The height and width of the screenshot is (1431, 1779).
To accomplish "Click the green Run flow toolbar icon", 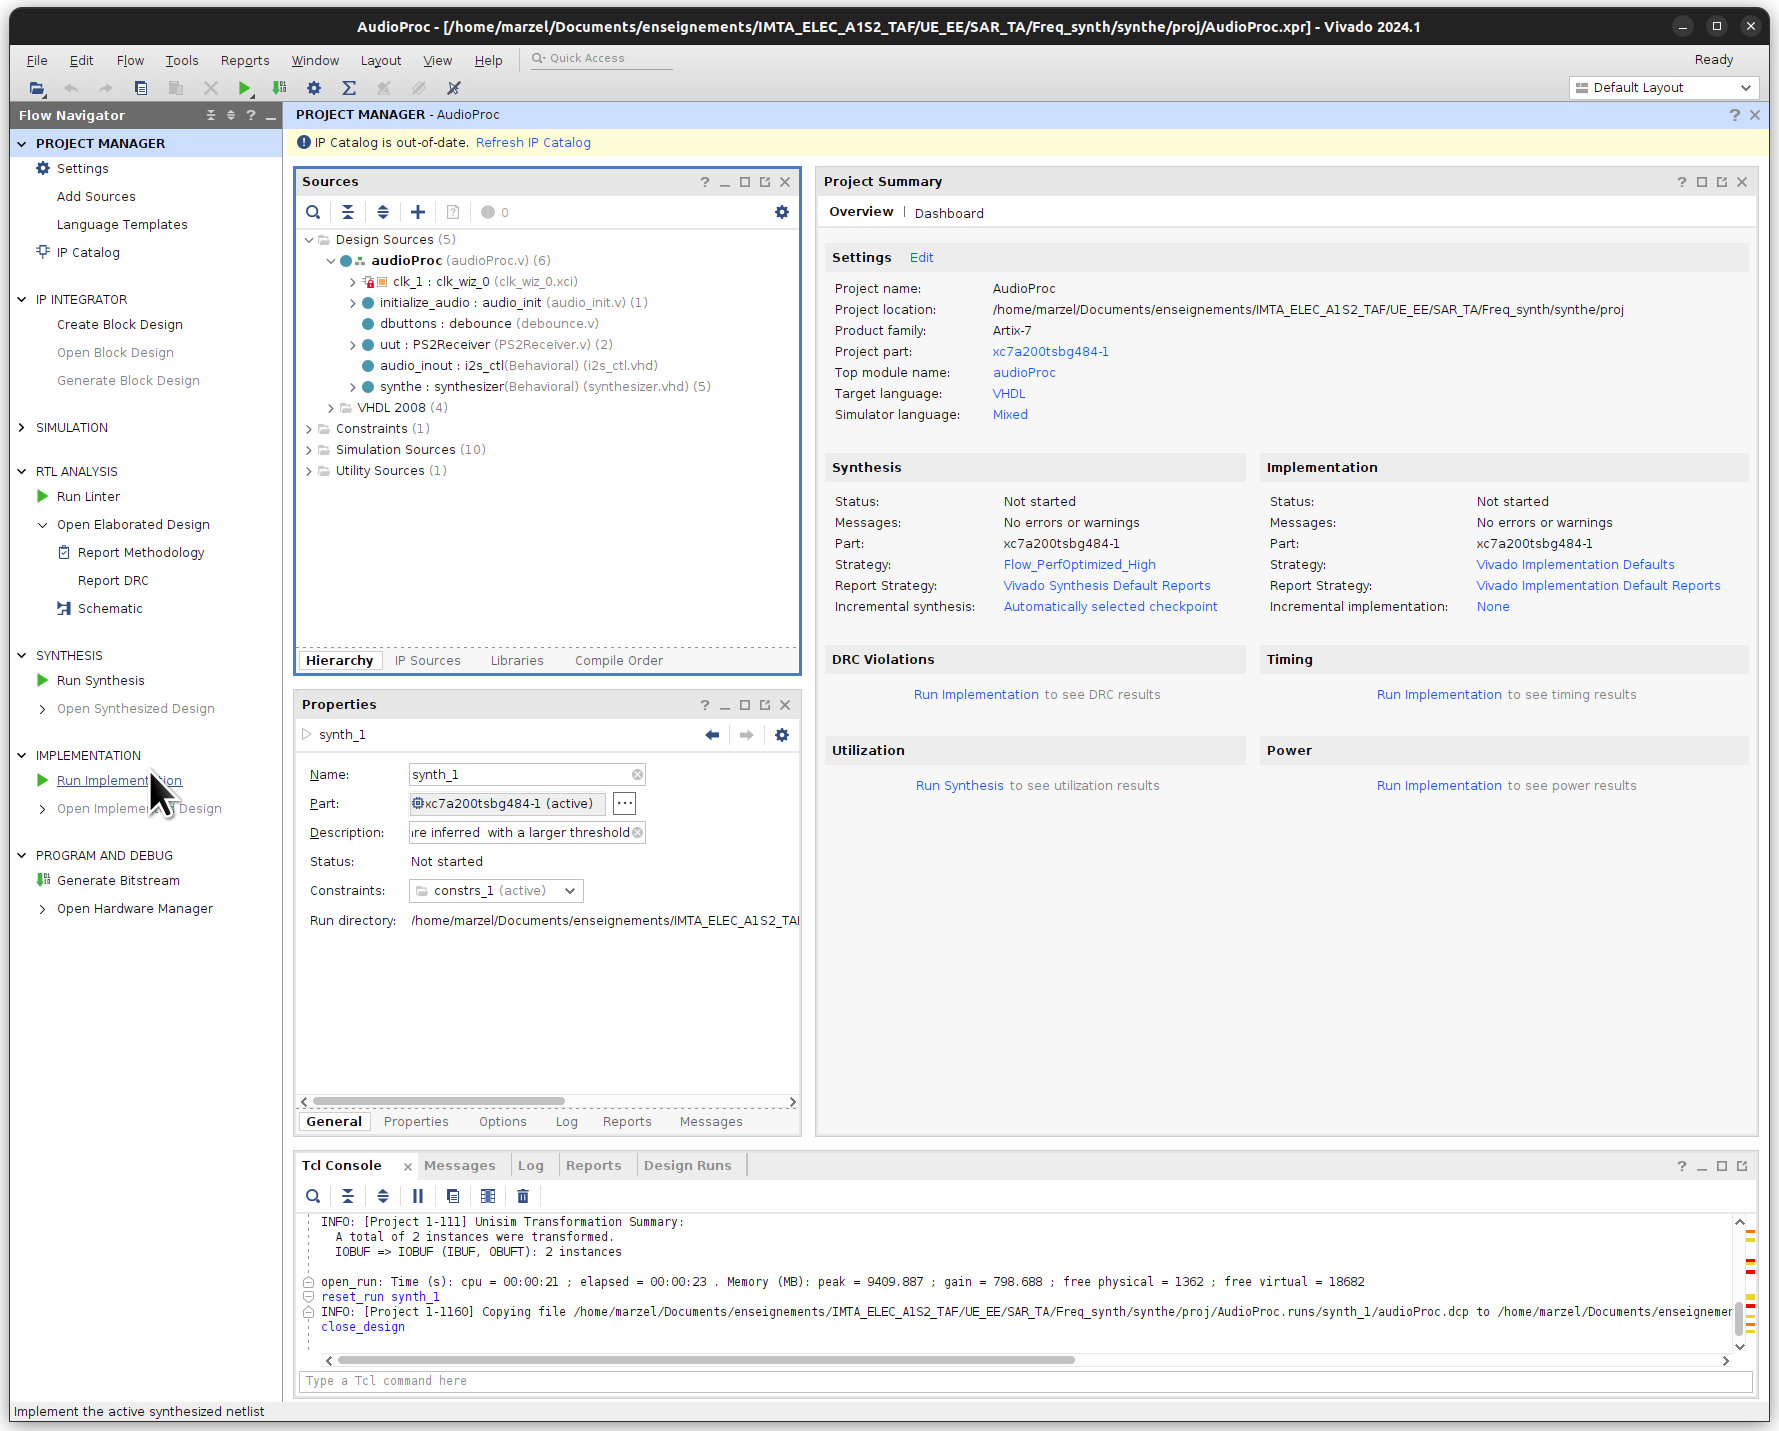I will tap(244, 88).
